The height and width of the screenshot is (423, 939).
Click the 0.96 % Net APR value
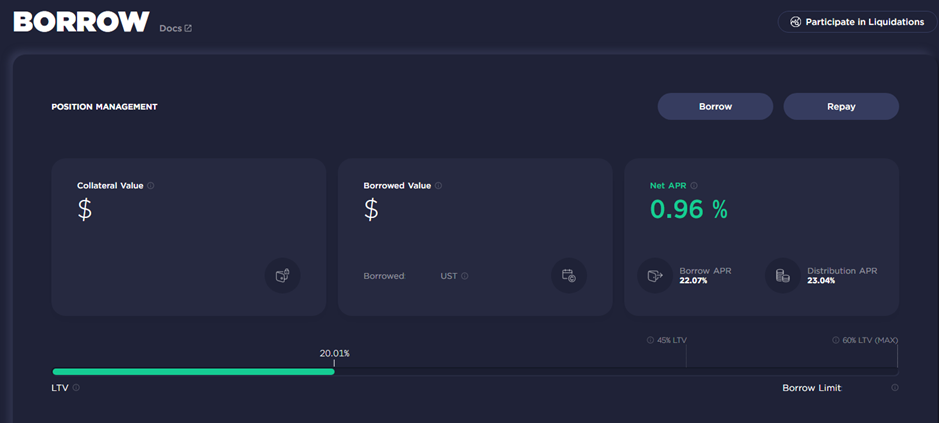coord(689,209)
